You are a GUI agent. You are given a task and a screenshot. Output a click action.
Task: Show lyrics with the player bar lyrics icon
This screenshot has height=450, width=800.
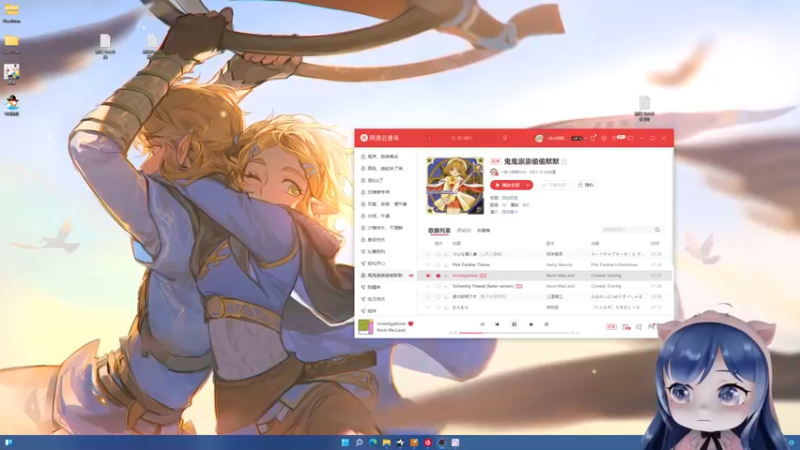tap(546, 324)
